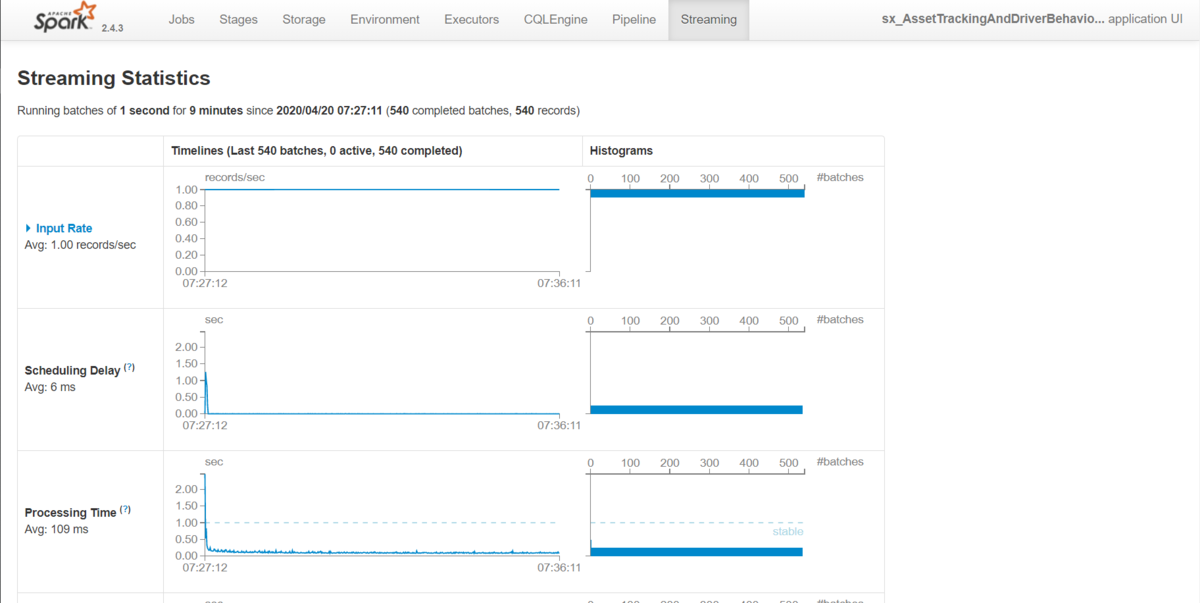Switch to the Storage tab
1200x603 pixels.
[304, 19]
